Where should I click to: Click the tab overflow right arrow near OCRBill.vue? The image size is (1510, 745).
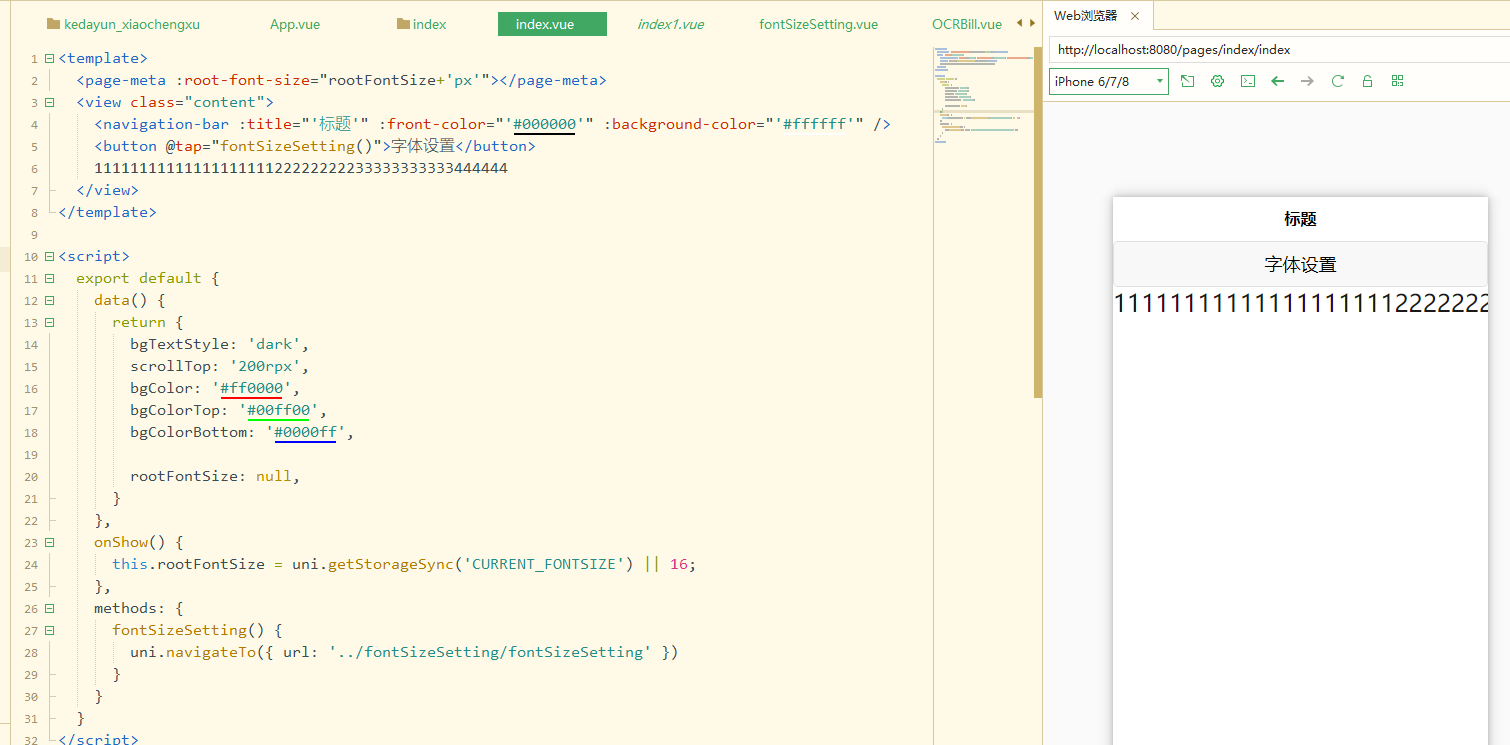click(1031, 23)
